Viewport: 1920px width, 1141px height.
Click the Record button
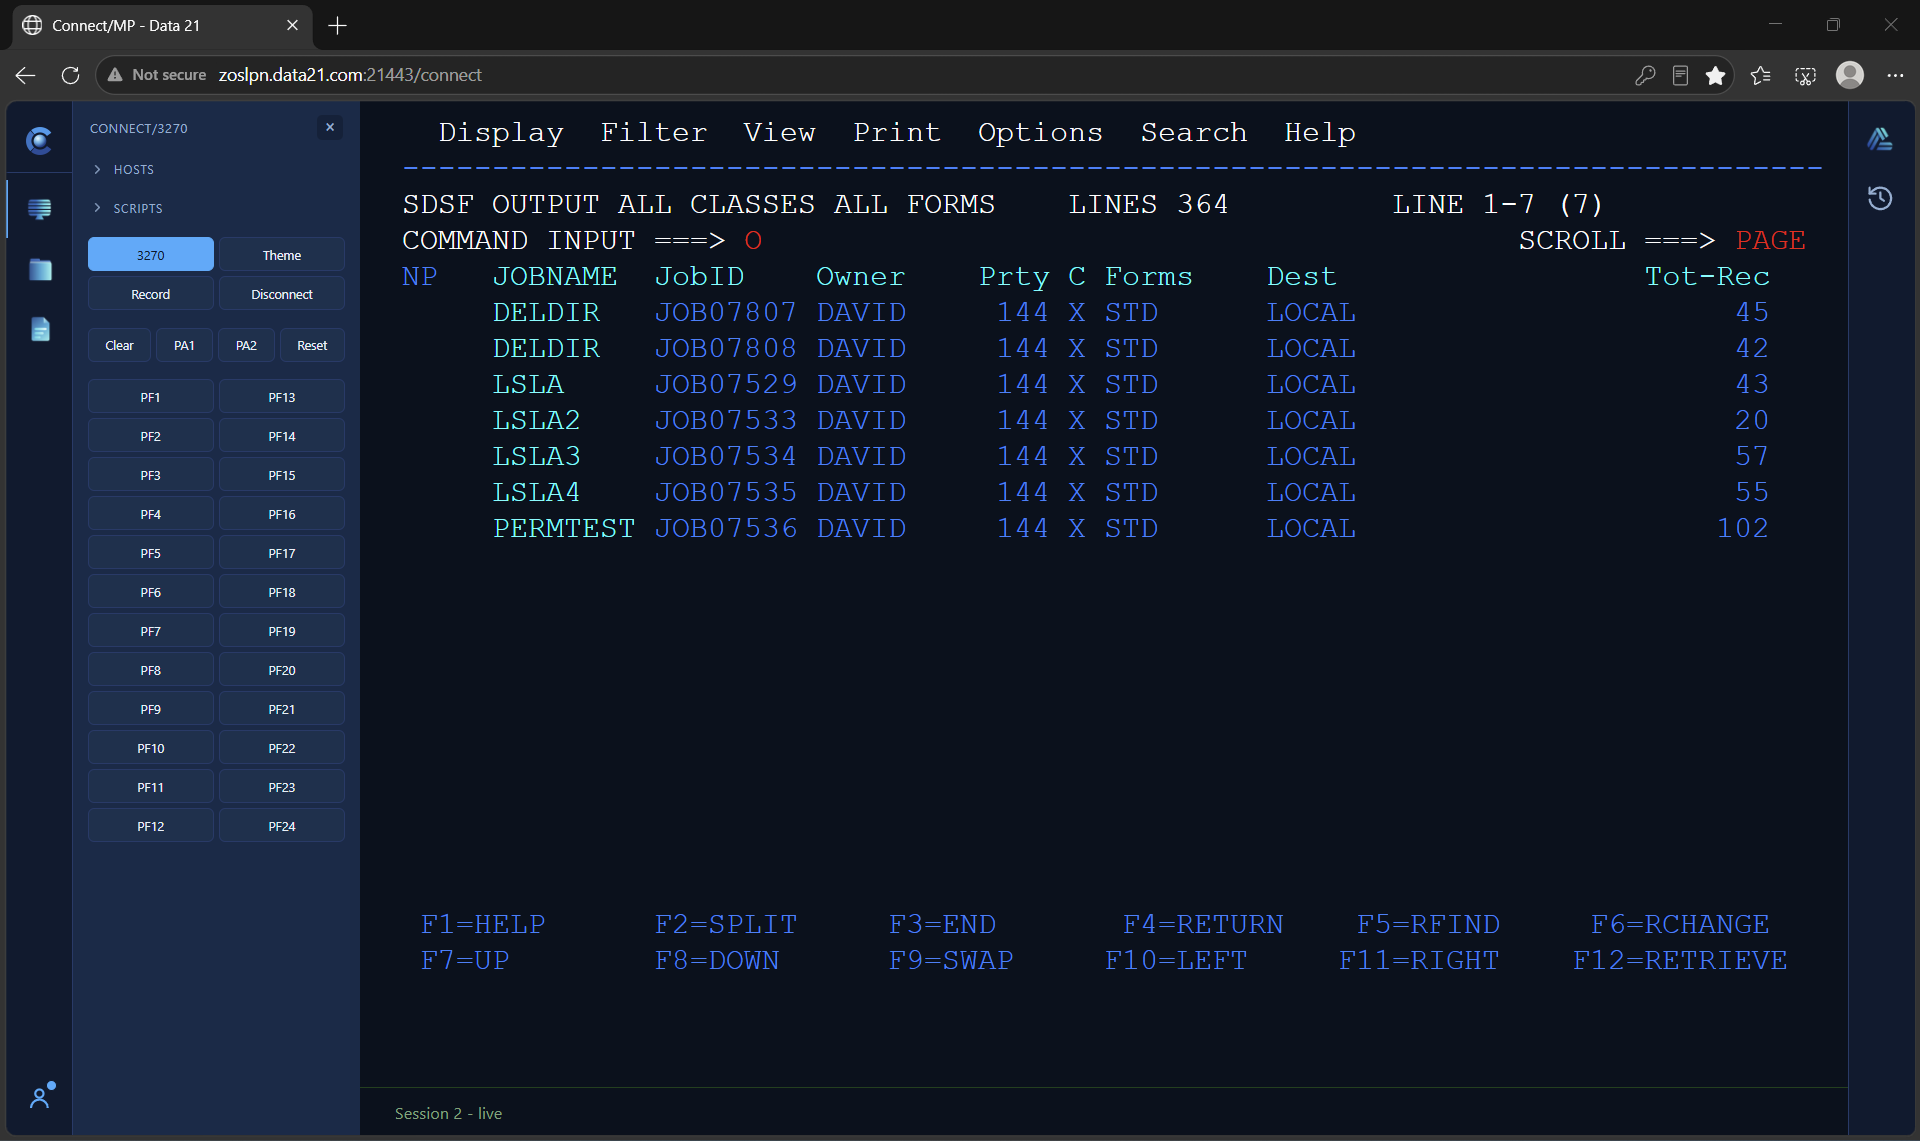click(151, 294)
